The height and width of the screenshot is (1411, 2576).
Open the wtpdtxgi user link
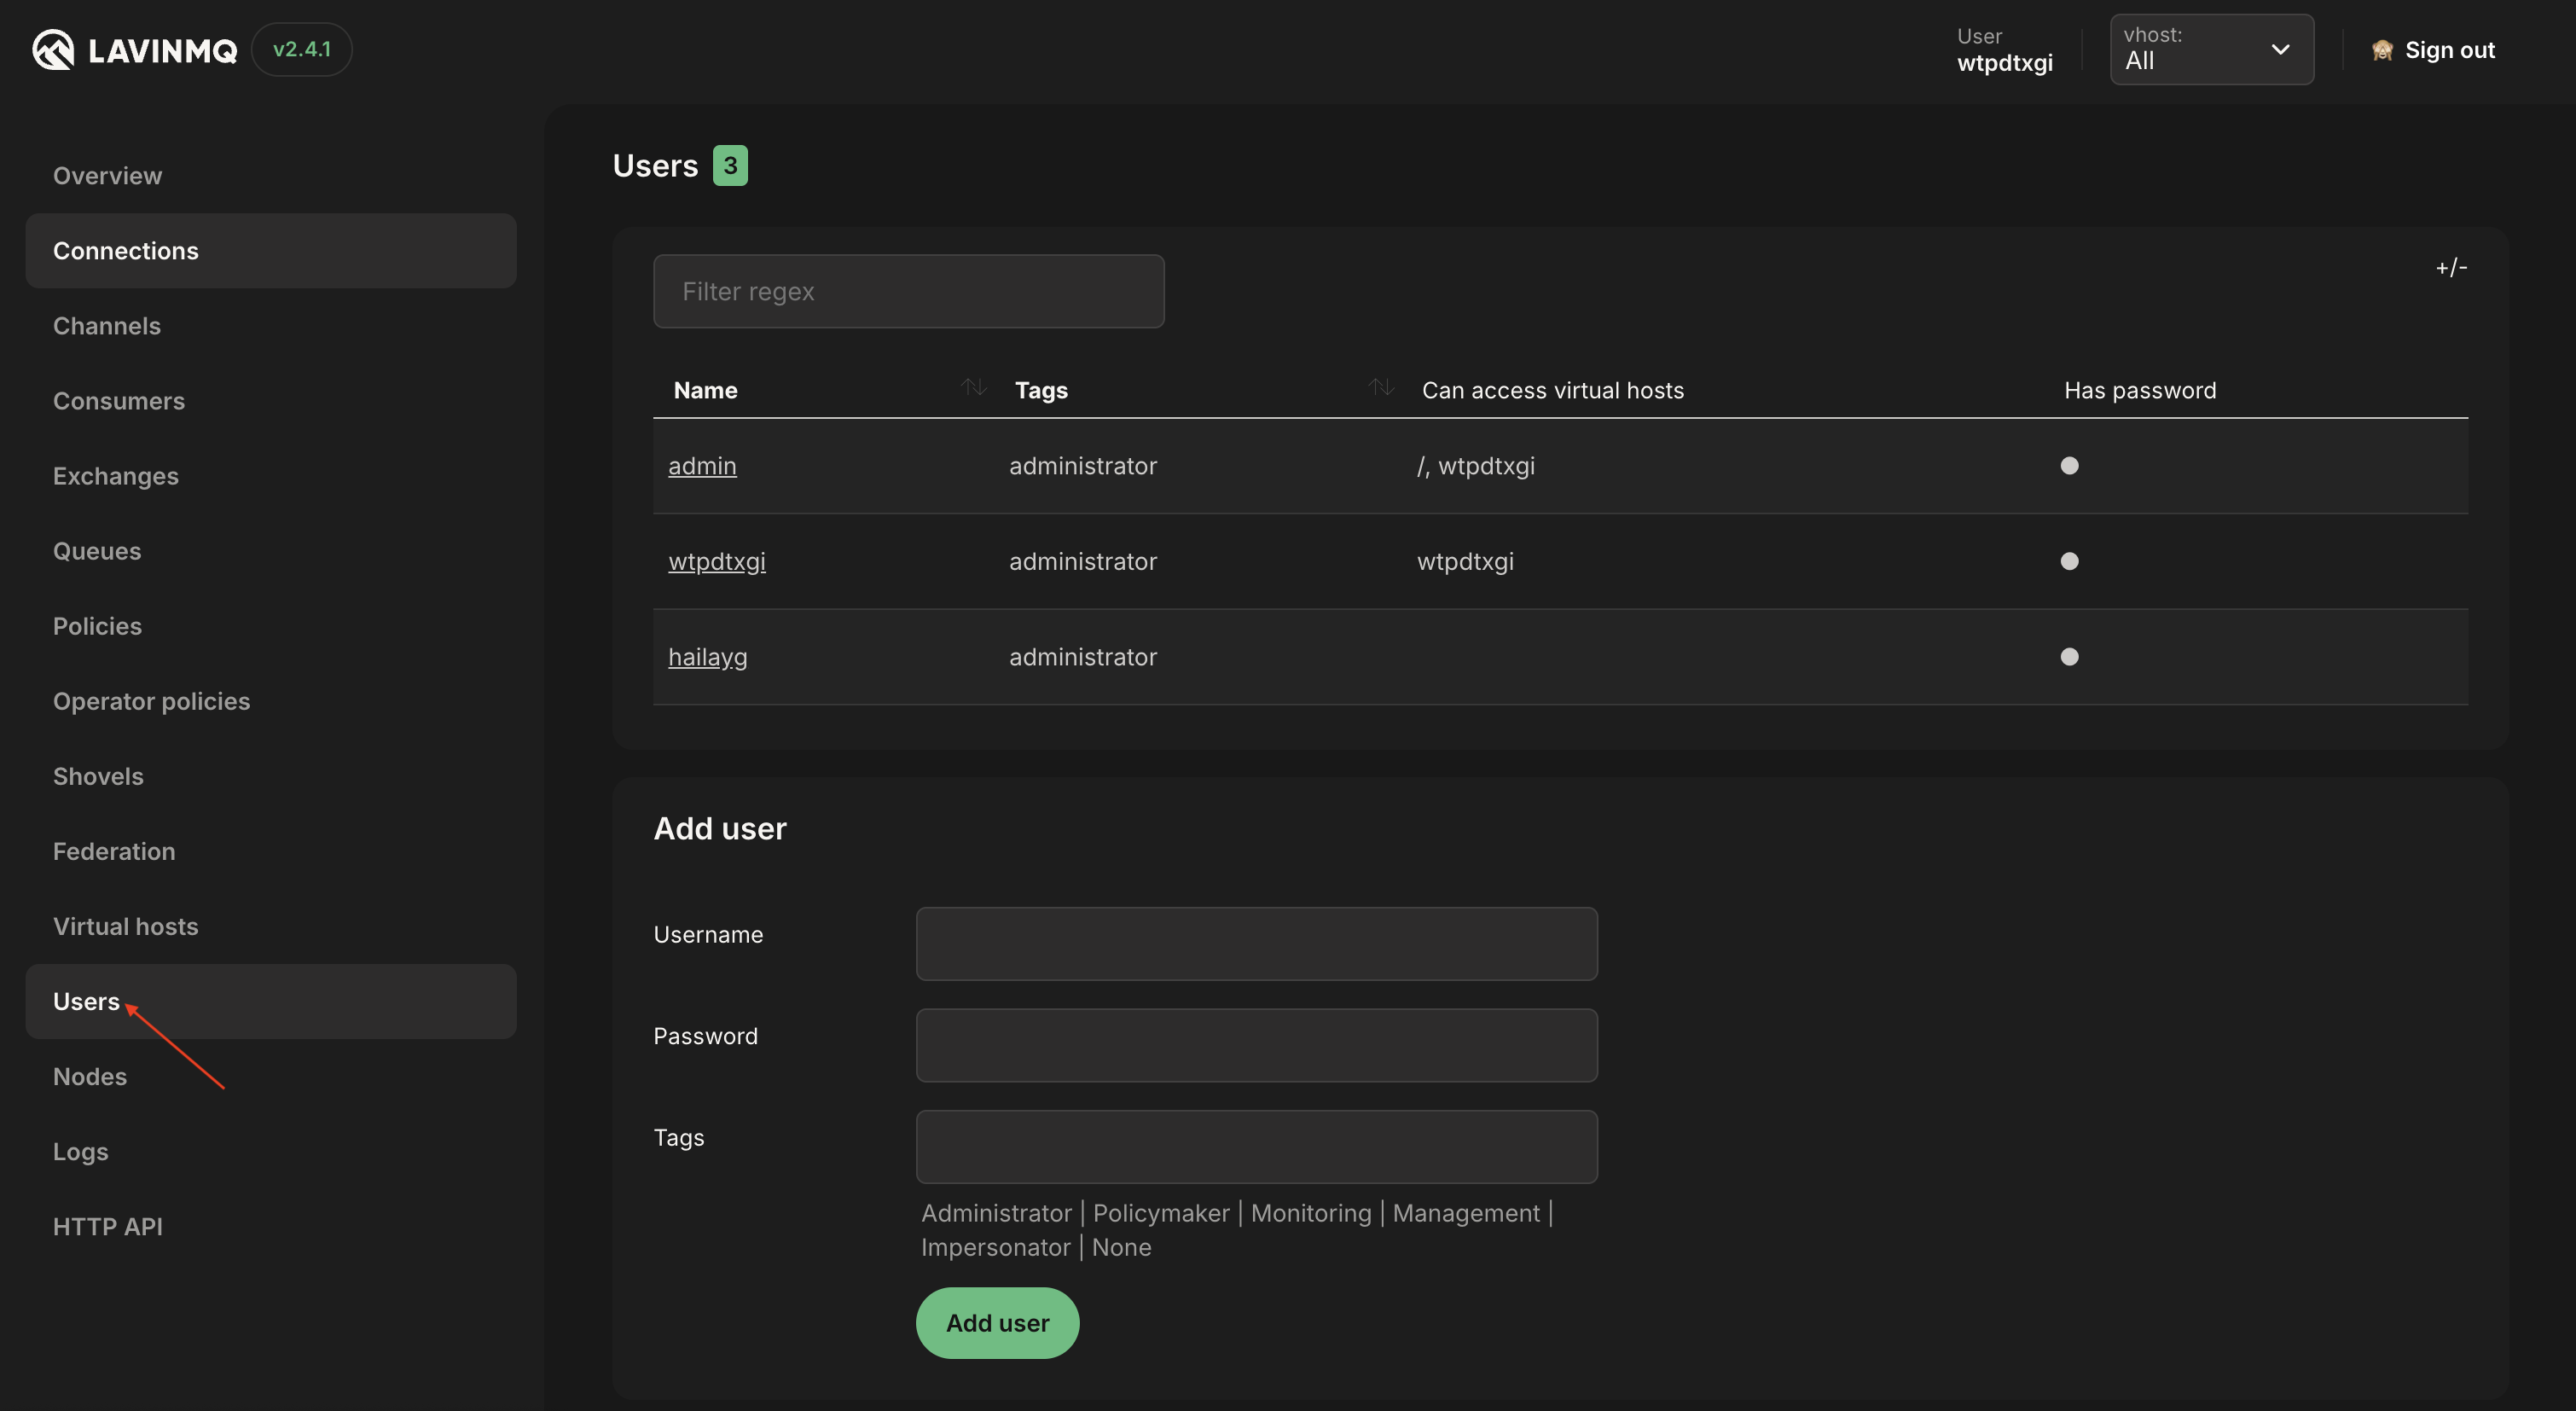[x=717, y=561]
